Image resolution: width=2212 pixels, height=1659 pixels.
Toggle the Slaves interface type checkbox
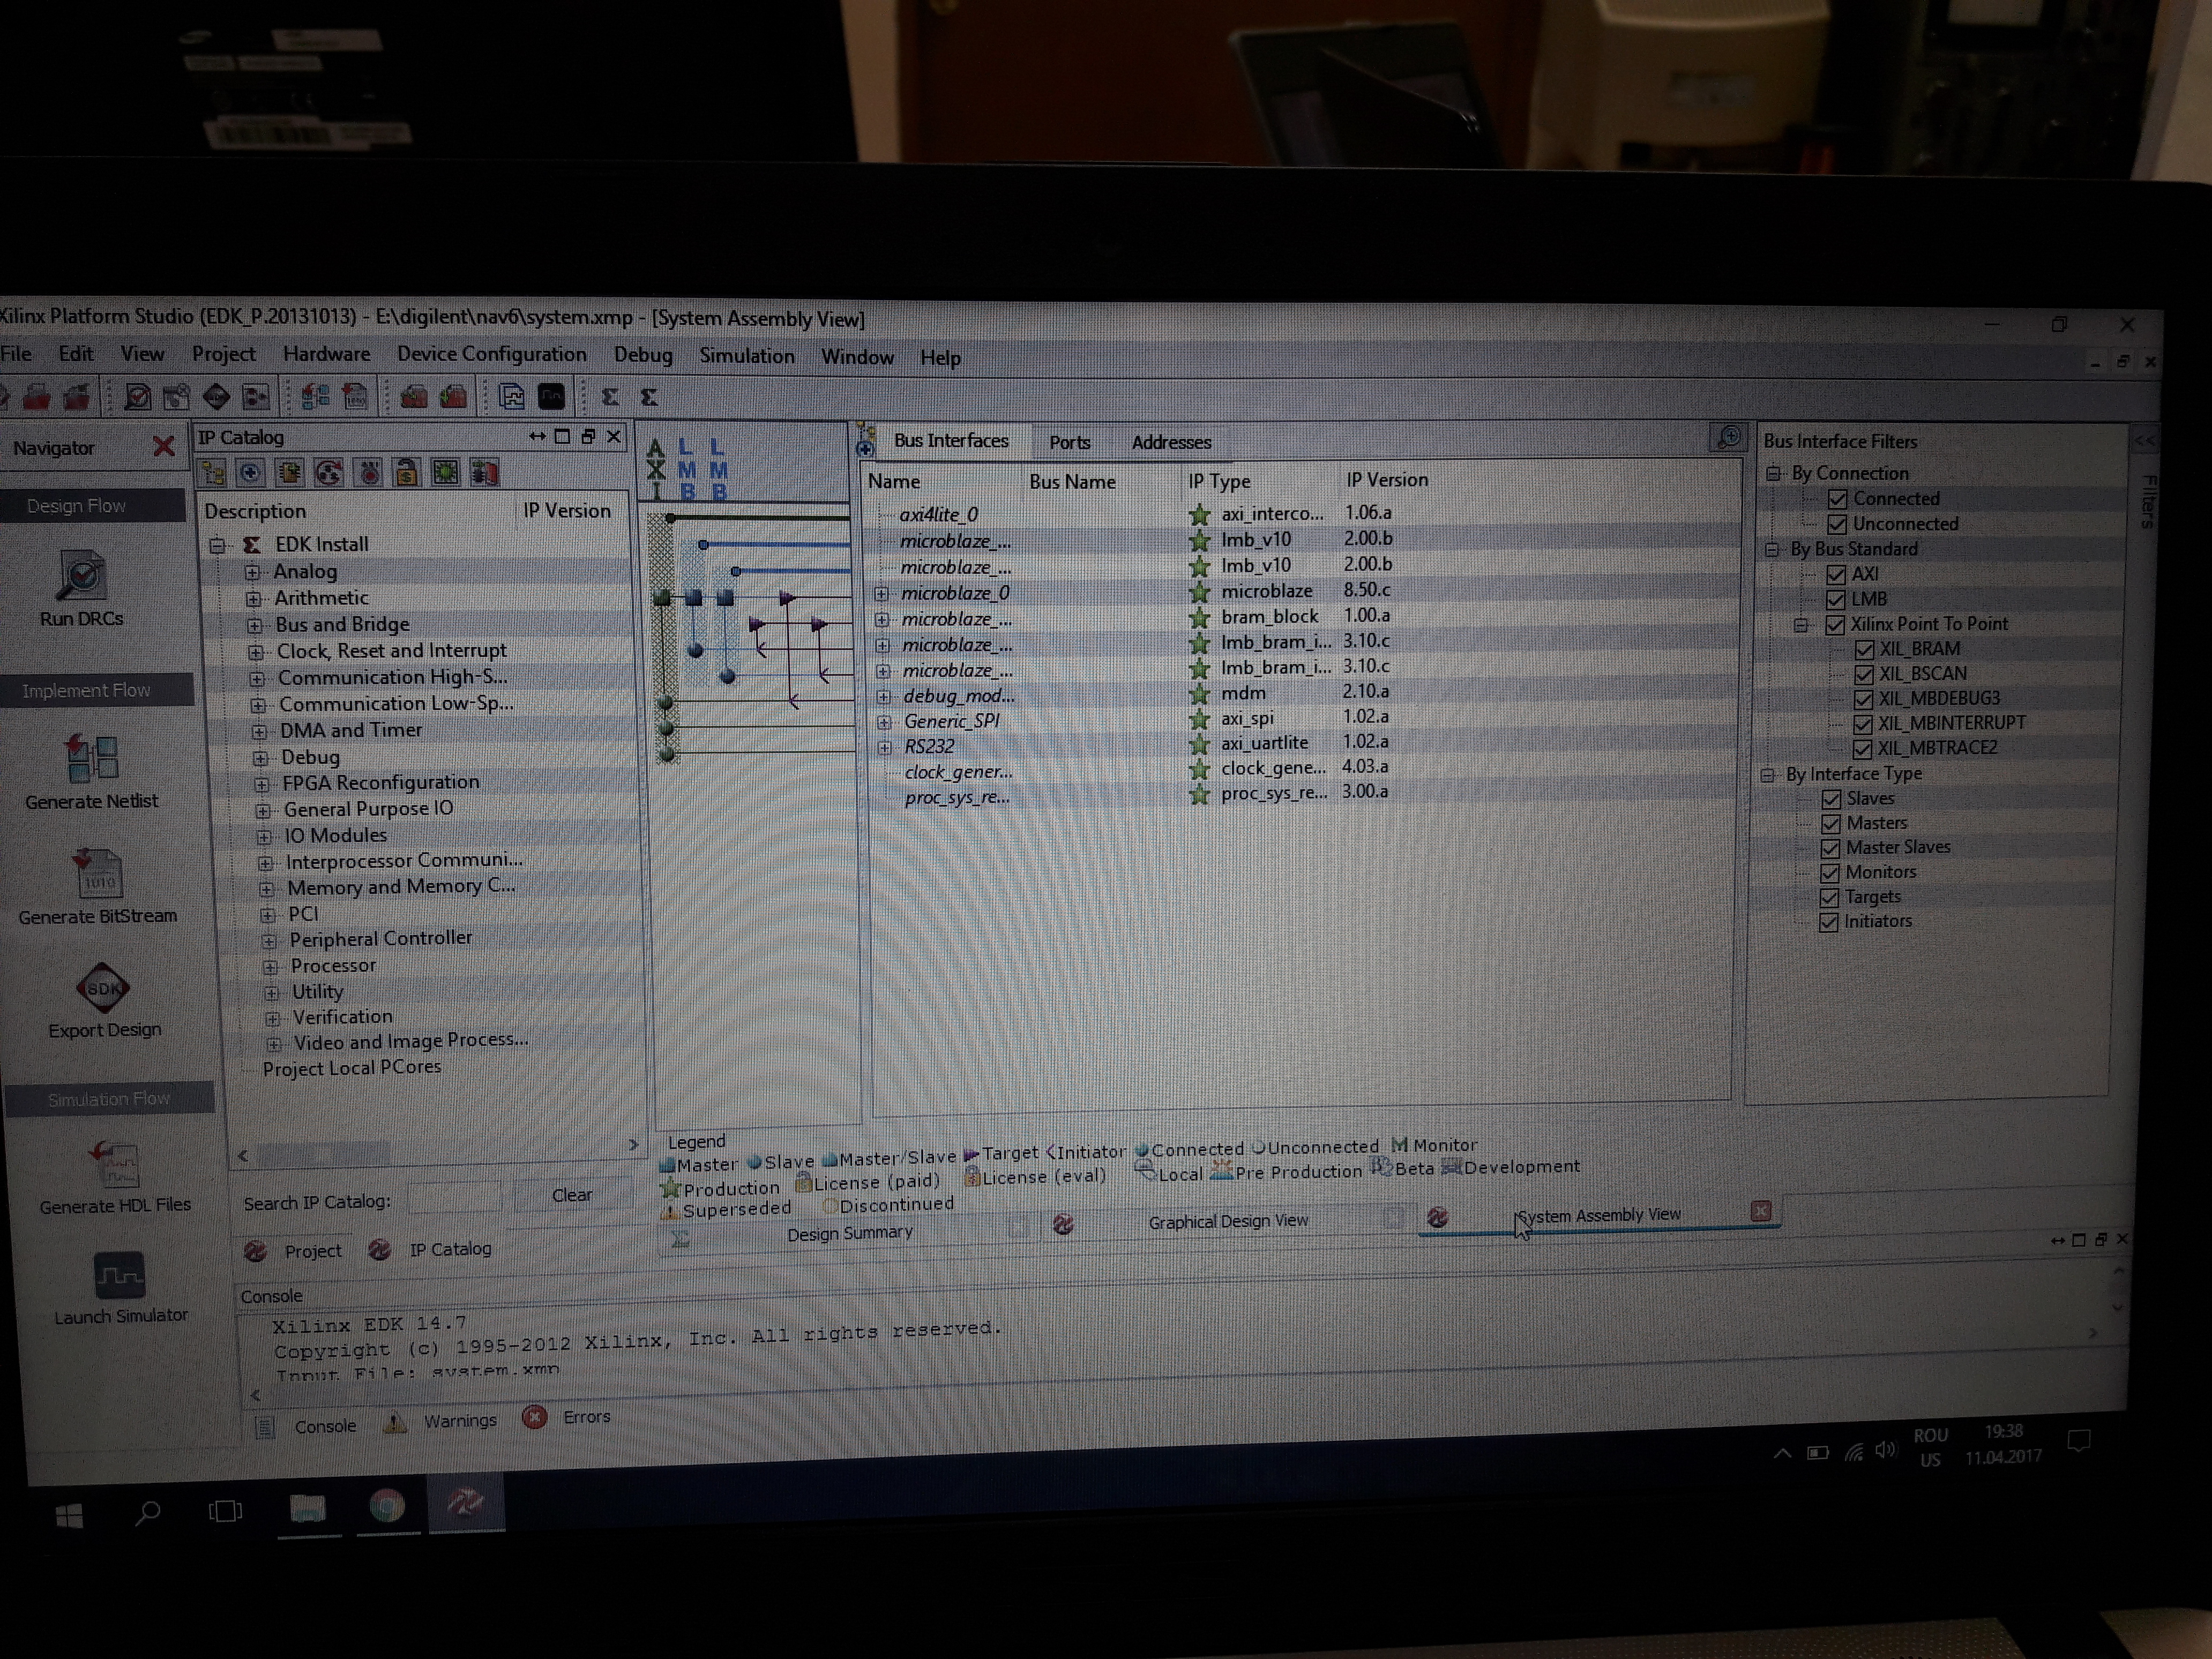tap(1831, 799)
